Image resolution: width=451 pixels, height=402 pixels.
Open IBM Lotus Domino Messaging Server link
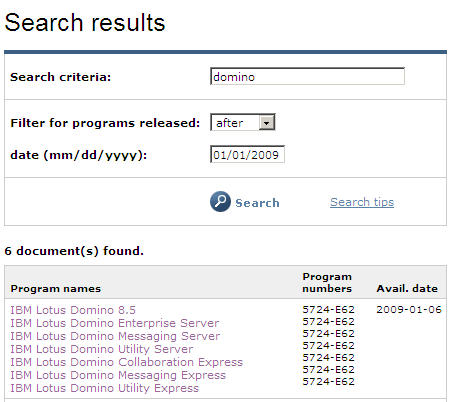pos(115,336)
